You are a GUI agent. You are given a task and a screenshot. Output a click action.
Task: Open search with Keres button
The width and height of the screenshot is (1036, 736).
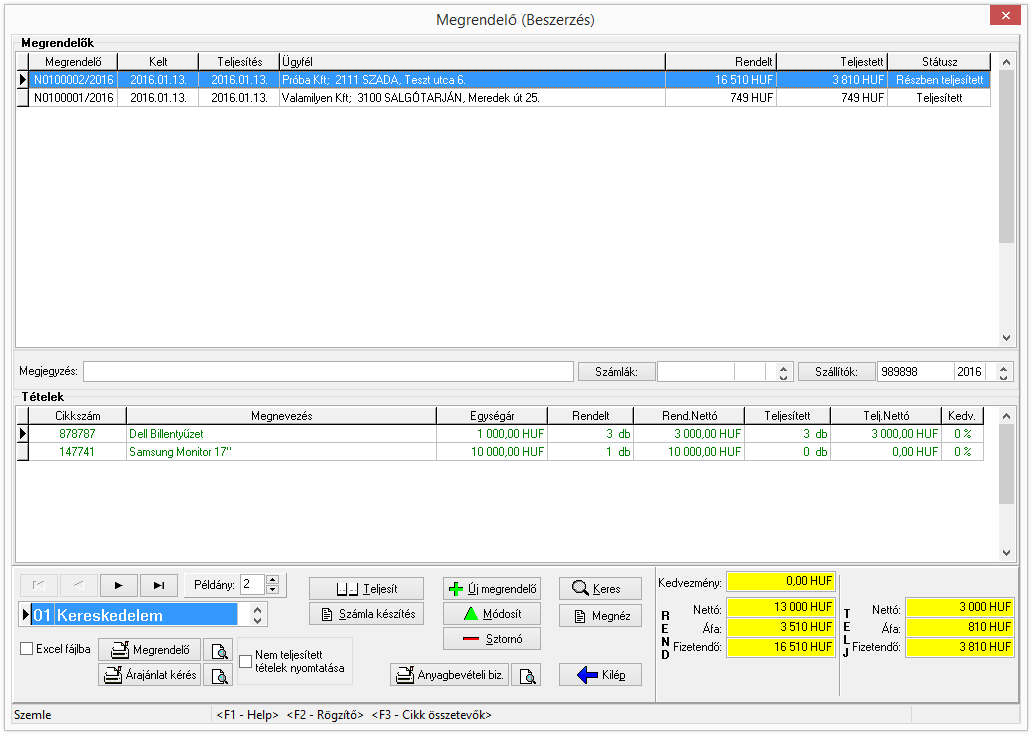[x=601, y=589]
